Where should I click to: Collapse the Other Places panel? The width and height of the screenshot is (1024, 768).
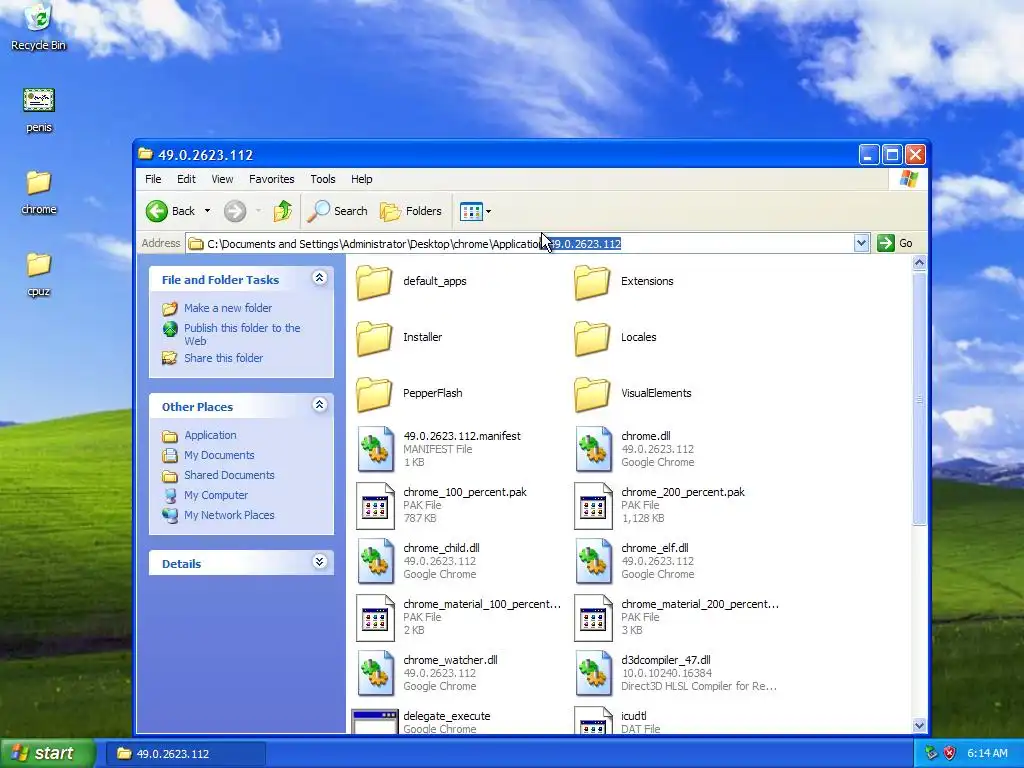pyautogui.click(x=319, y=405)
